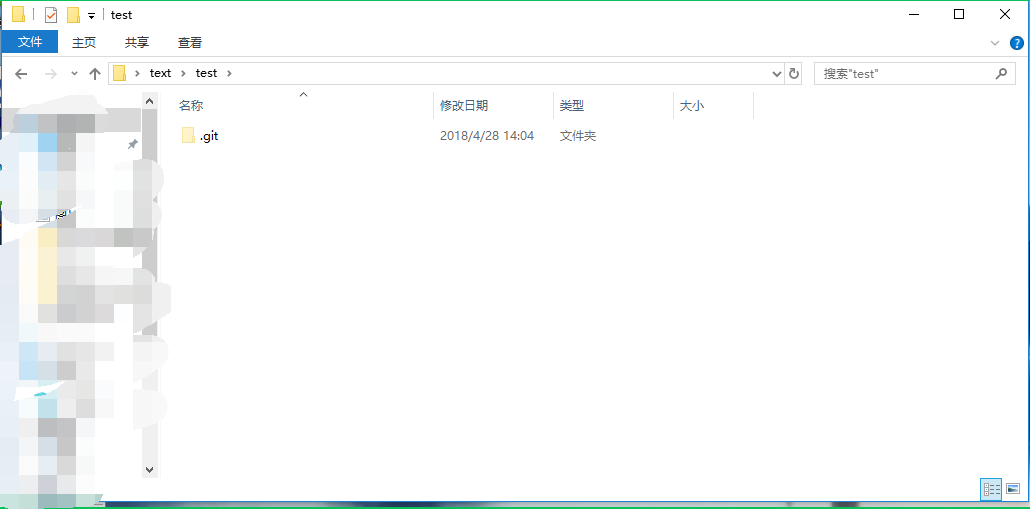Click the pin icon in navigation pane
1030x513 pixels.
132,144
